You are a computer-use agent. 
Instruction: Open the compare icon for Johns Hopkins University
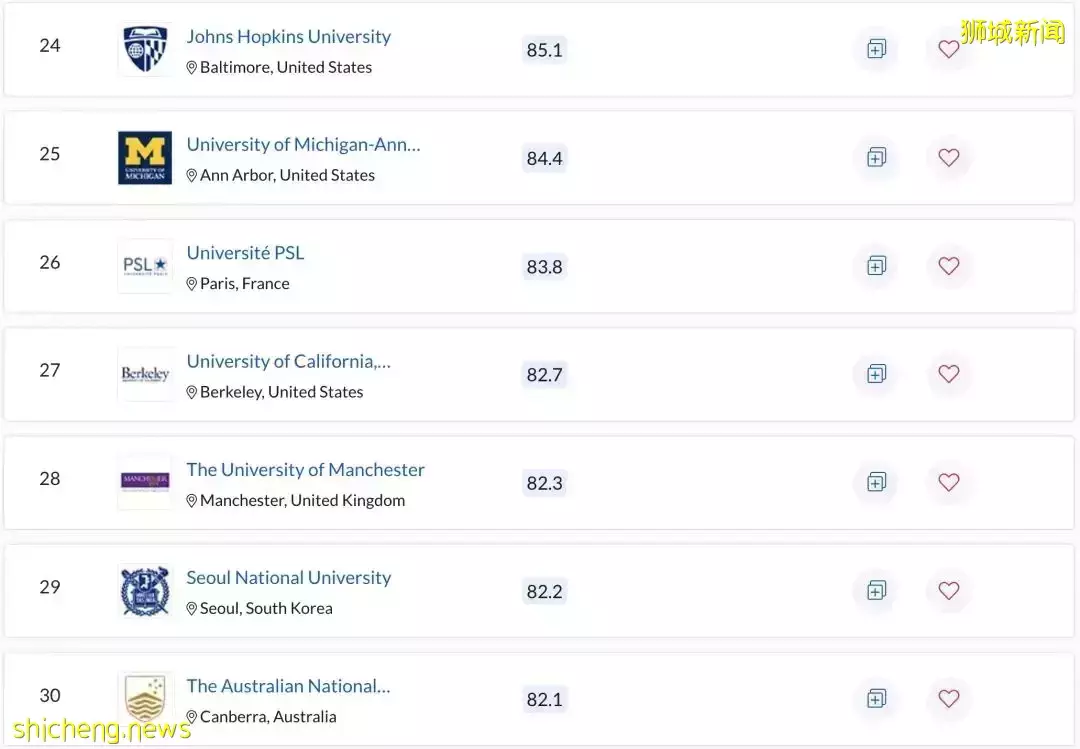pos(876,49)
